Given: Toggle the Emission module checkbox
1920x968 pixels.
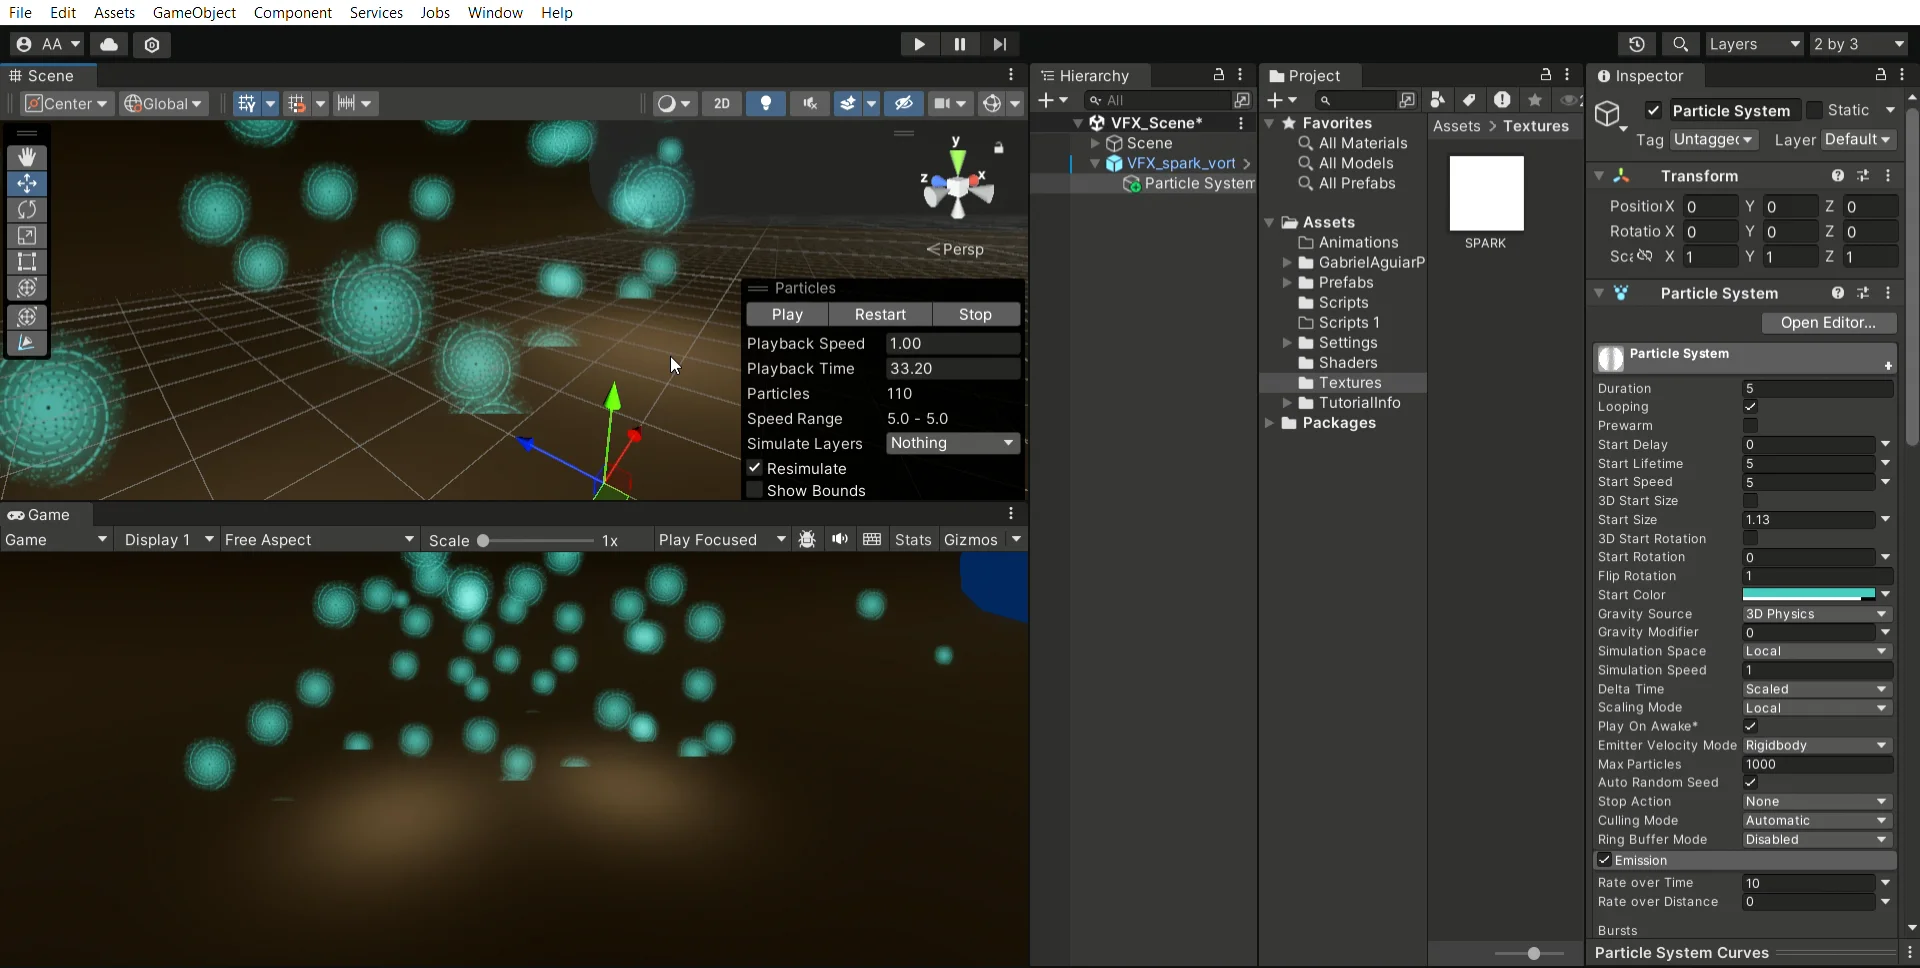Looking at the screenshot, I should (x=1604, y=860).
